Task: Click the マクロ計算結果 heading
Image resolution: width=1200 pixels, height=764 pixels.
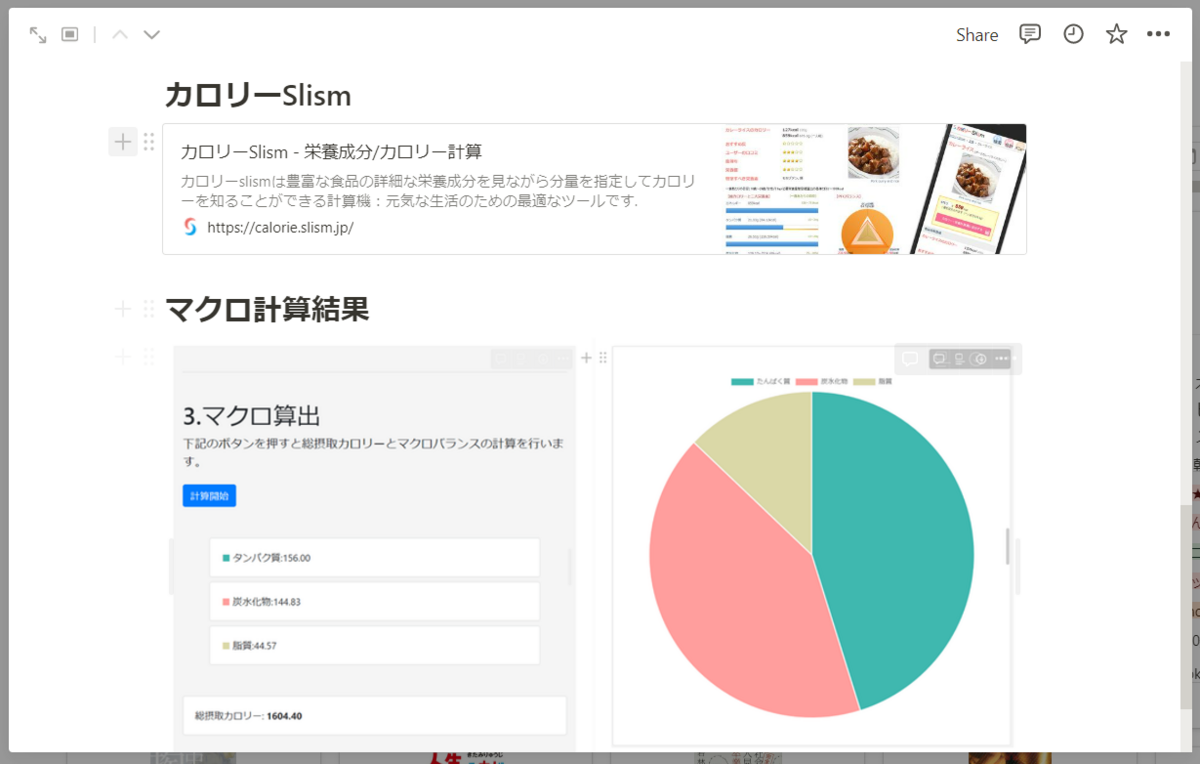Action: click(x=267, y=309)
